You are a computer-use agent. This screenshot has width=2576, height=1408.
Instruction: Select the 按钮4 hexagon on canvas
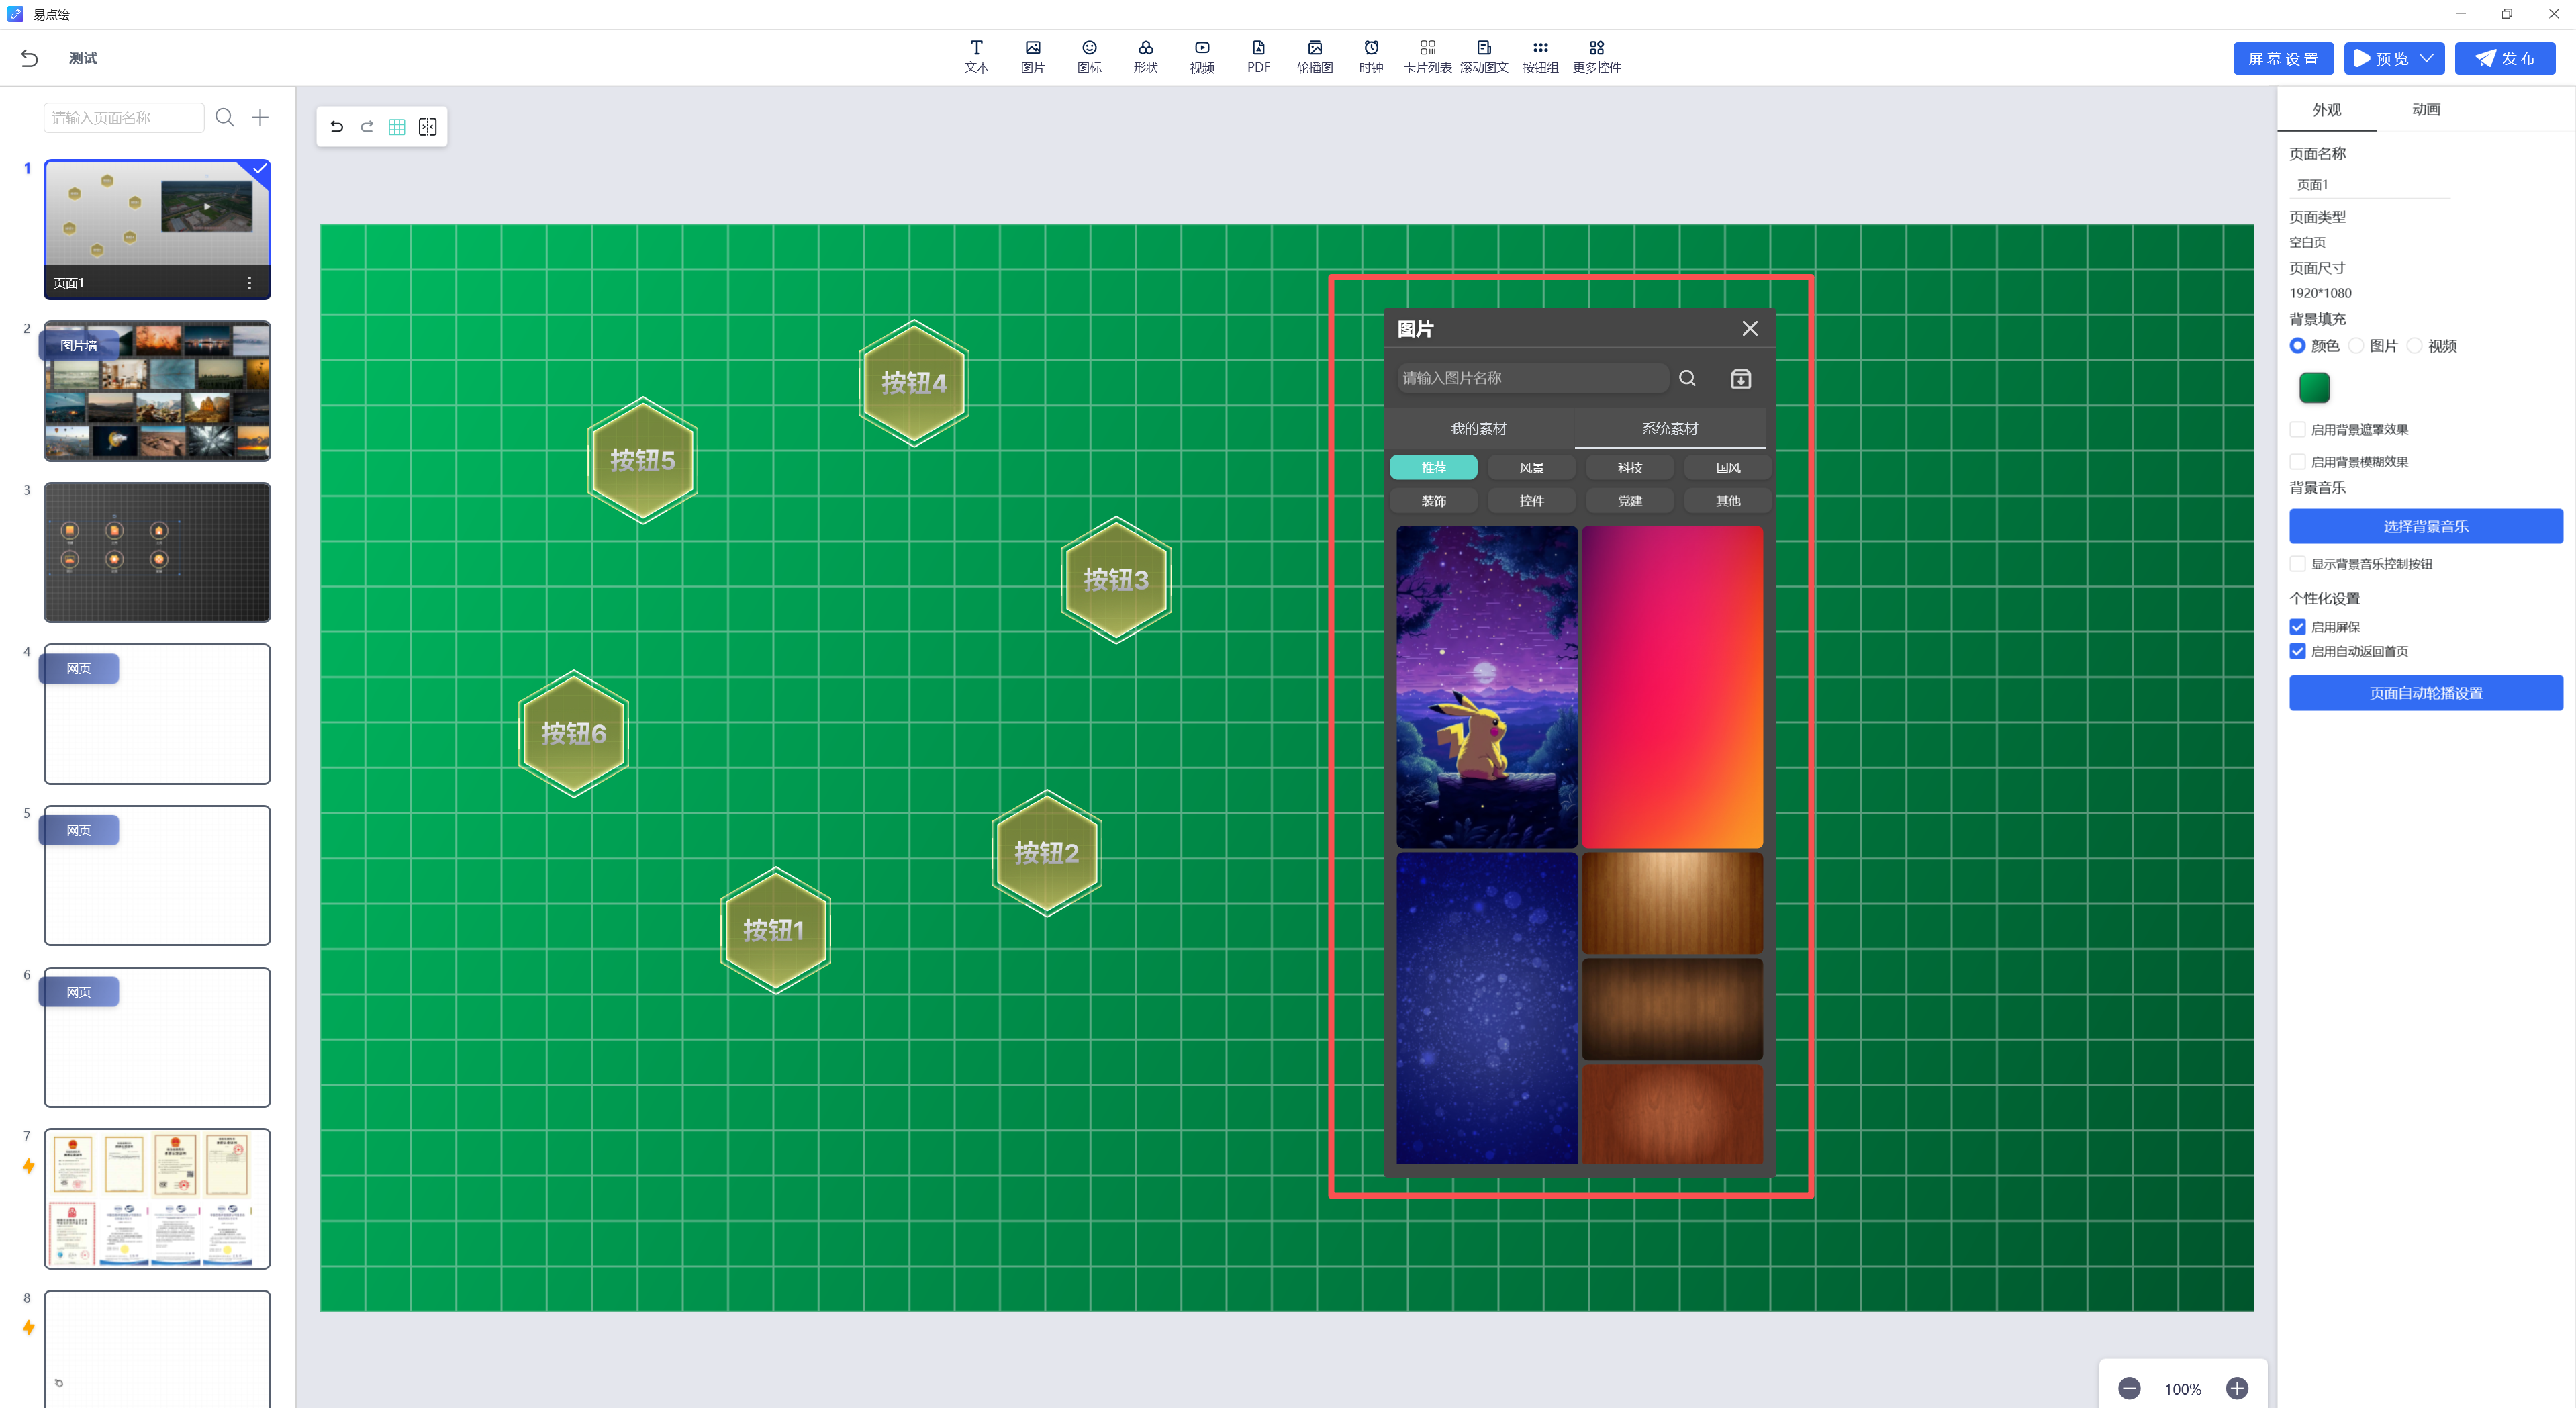pyautogui.click(x=913, y=383)
